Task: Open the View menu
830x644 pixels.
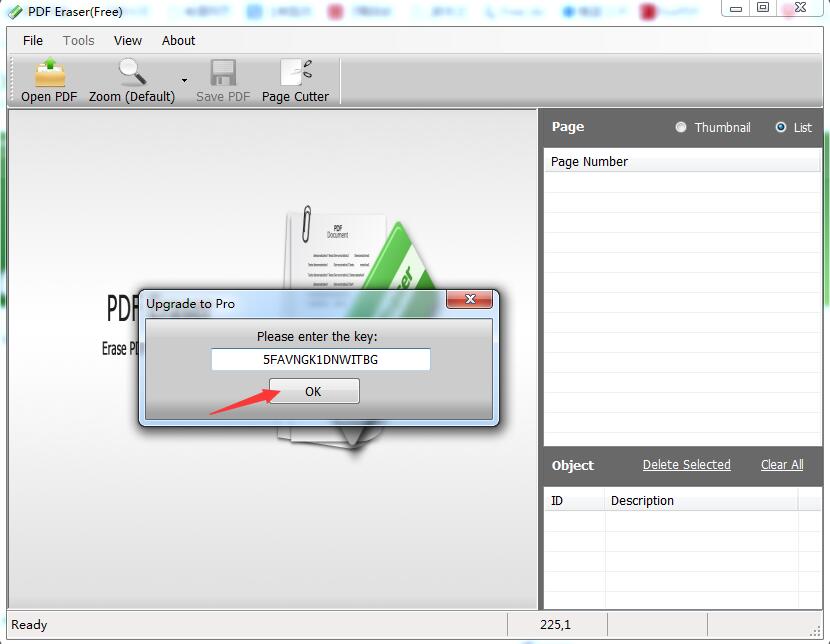Action: click(x=128, y=41)
